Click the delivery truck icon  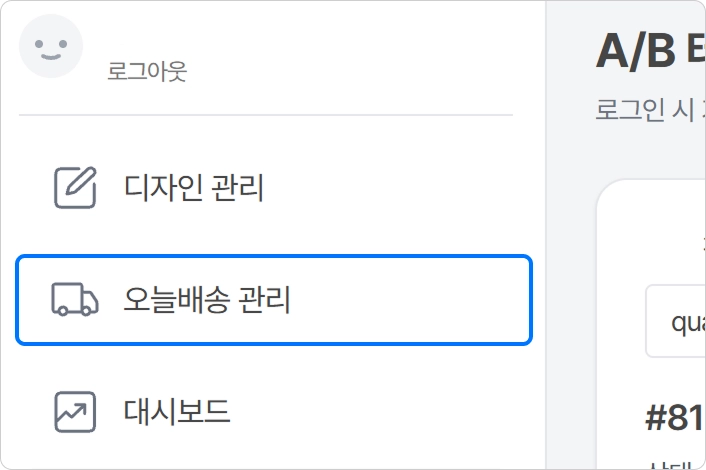pyautogui.click(x=75, y=300)
